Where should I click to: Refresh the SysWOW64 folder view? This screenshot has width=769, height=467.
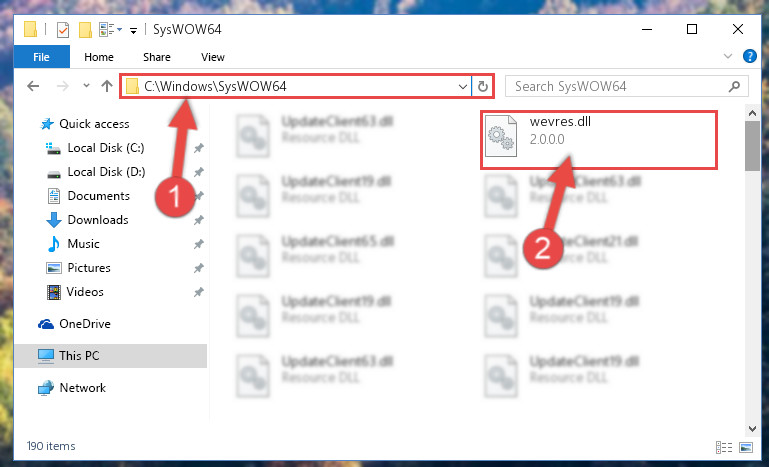pyautogui.click(x=483, y=87)
